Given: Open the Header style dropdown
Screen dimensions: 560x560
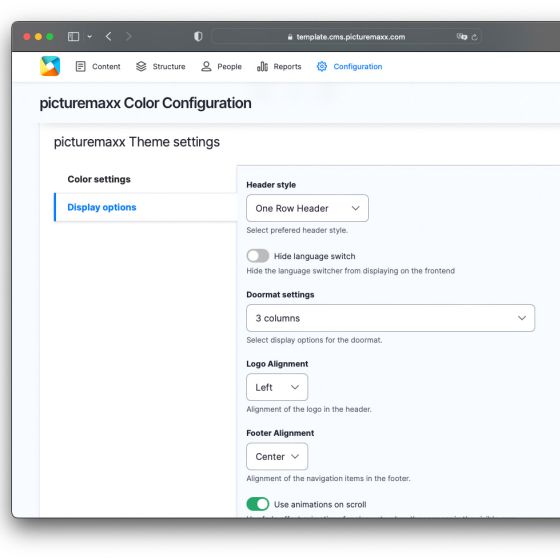Looking at the screenshot, I should pos(307,208).
